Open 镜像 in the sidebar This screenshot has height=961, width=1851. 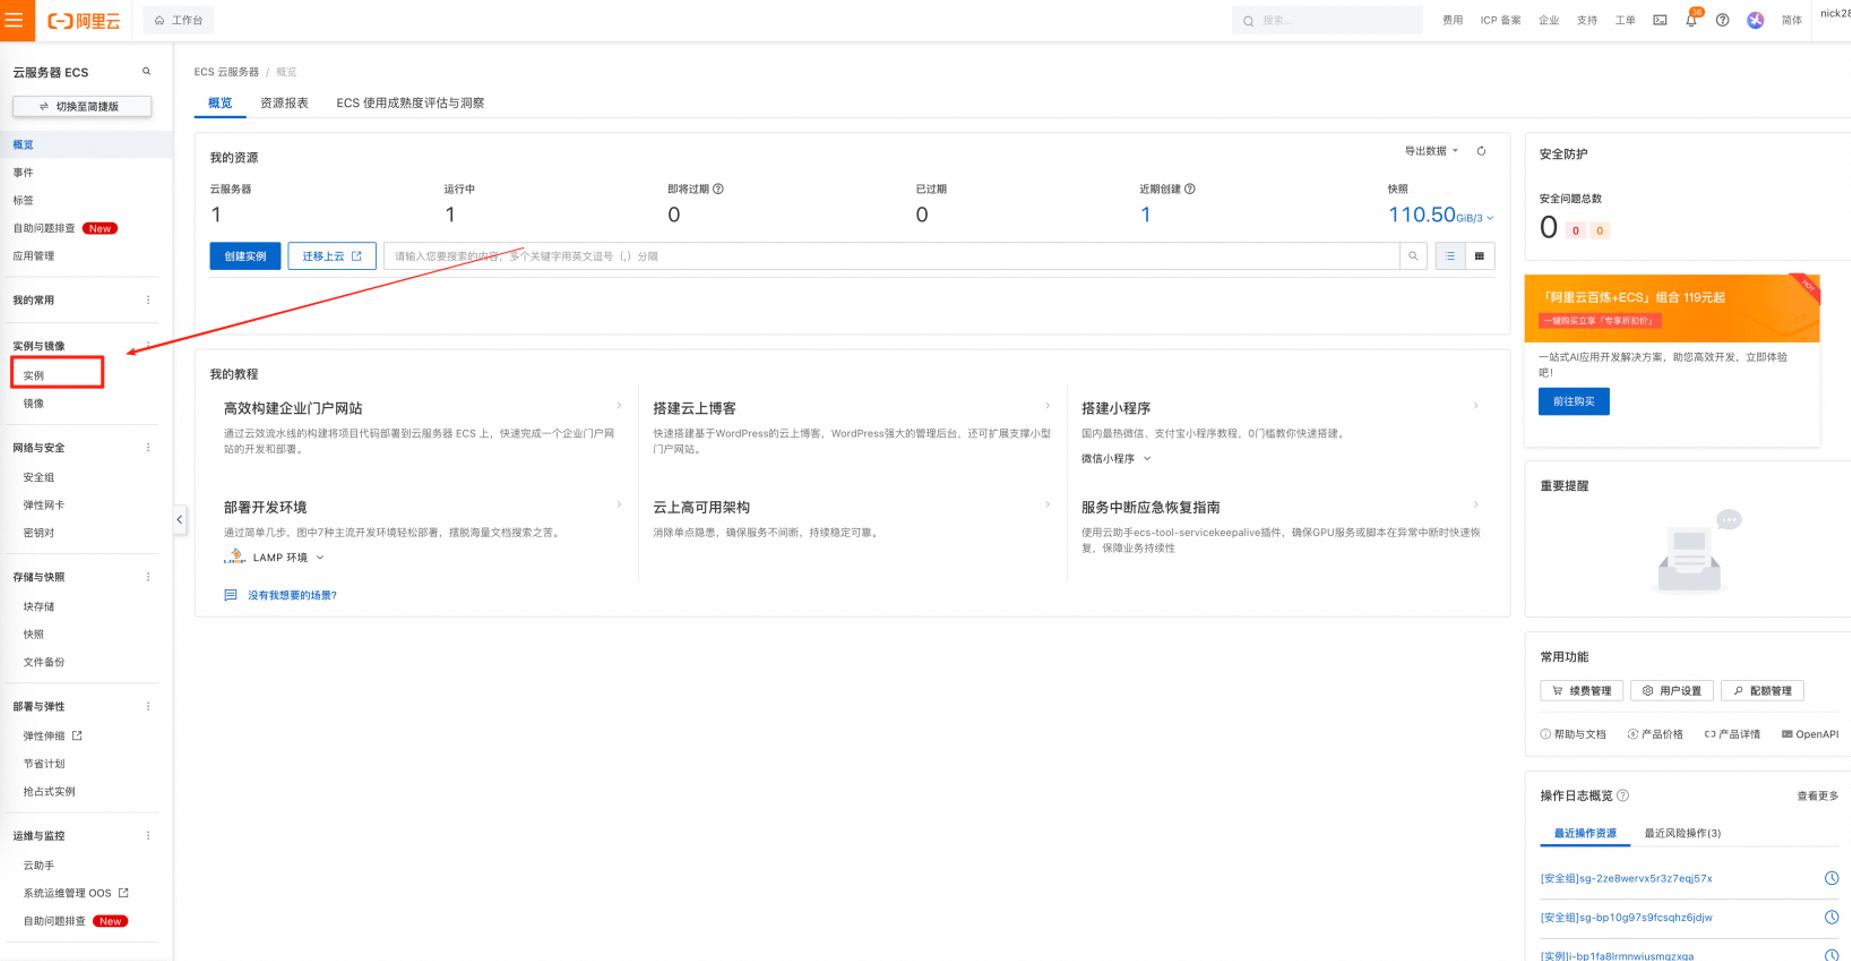tap(34, 404)
